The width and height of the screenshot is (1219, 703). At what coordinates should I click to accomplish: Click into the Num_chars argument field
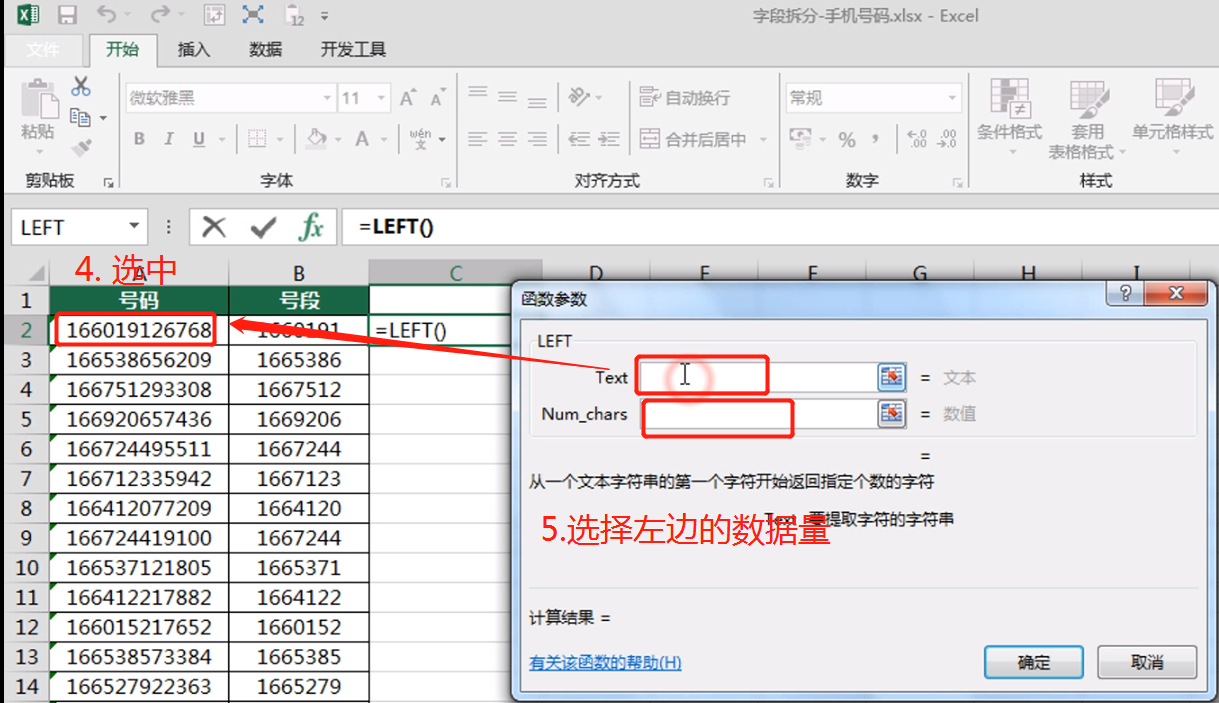tap(756, 413)
